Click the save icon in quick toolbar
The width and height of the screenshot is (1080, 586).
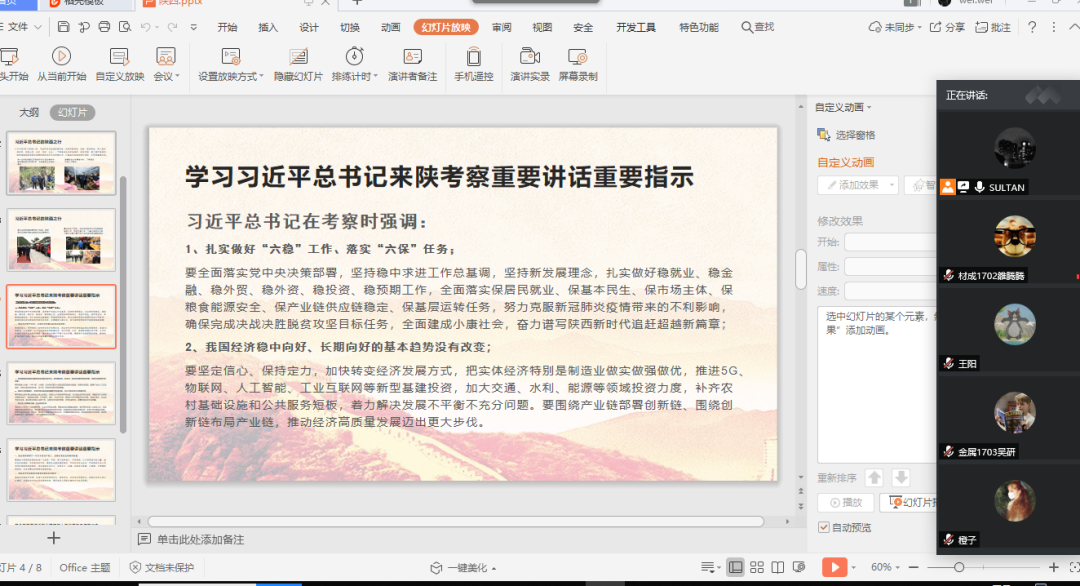pyautogui.click(x=64, y=27)
